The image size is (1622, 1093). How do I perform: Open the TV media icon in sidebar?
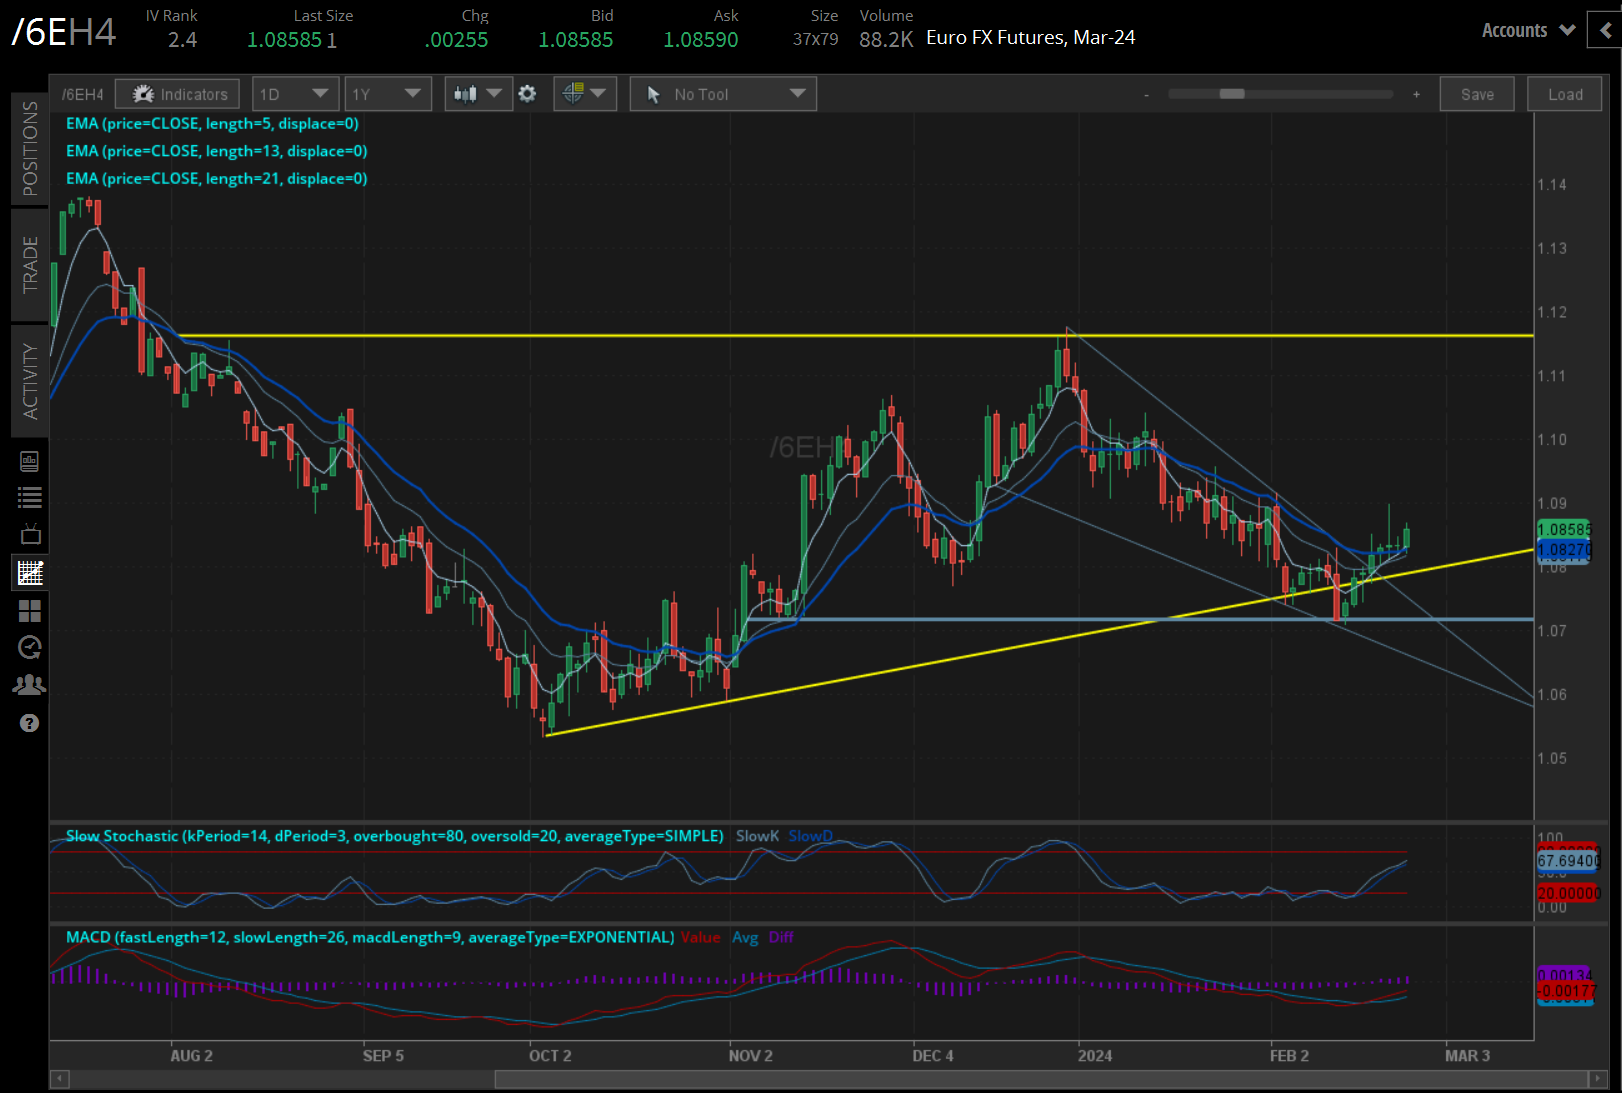pyautogui.click(x=29, y=534)
